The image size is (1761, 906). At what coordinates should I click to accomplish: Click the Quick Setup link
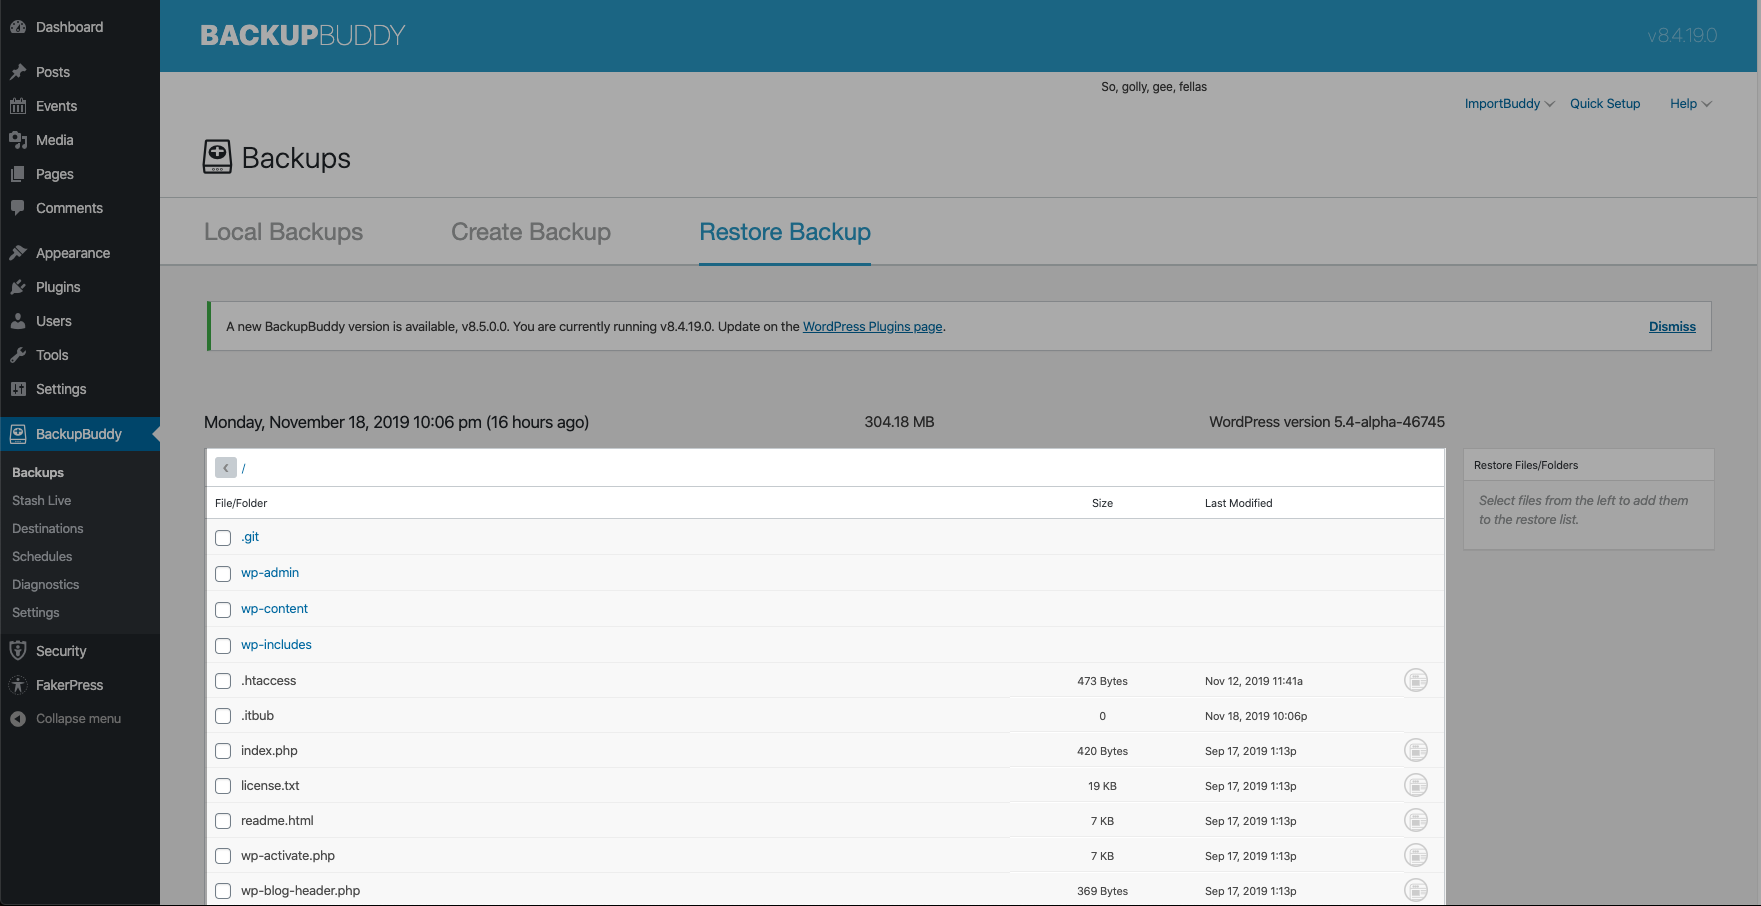tap(1605, 103)
